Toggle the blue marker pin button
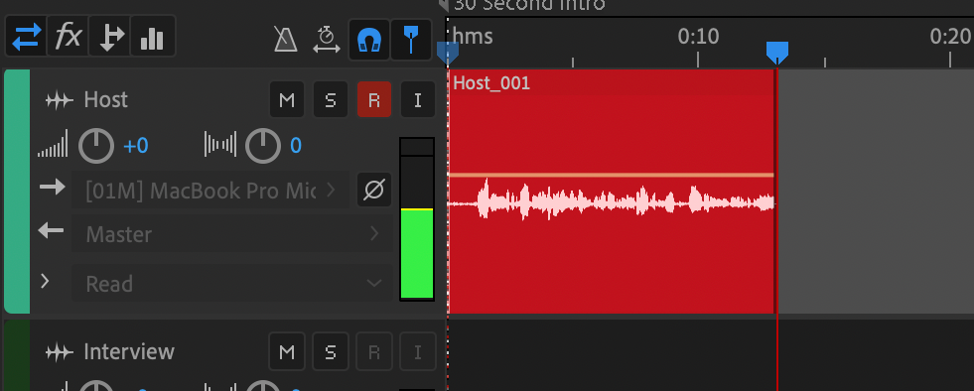This screenshot has height=391, width=974. point(411,40)
